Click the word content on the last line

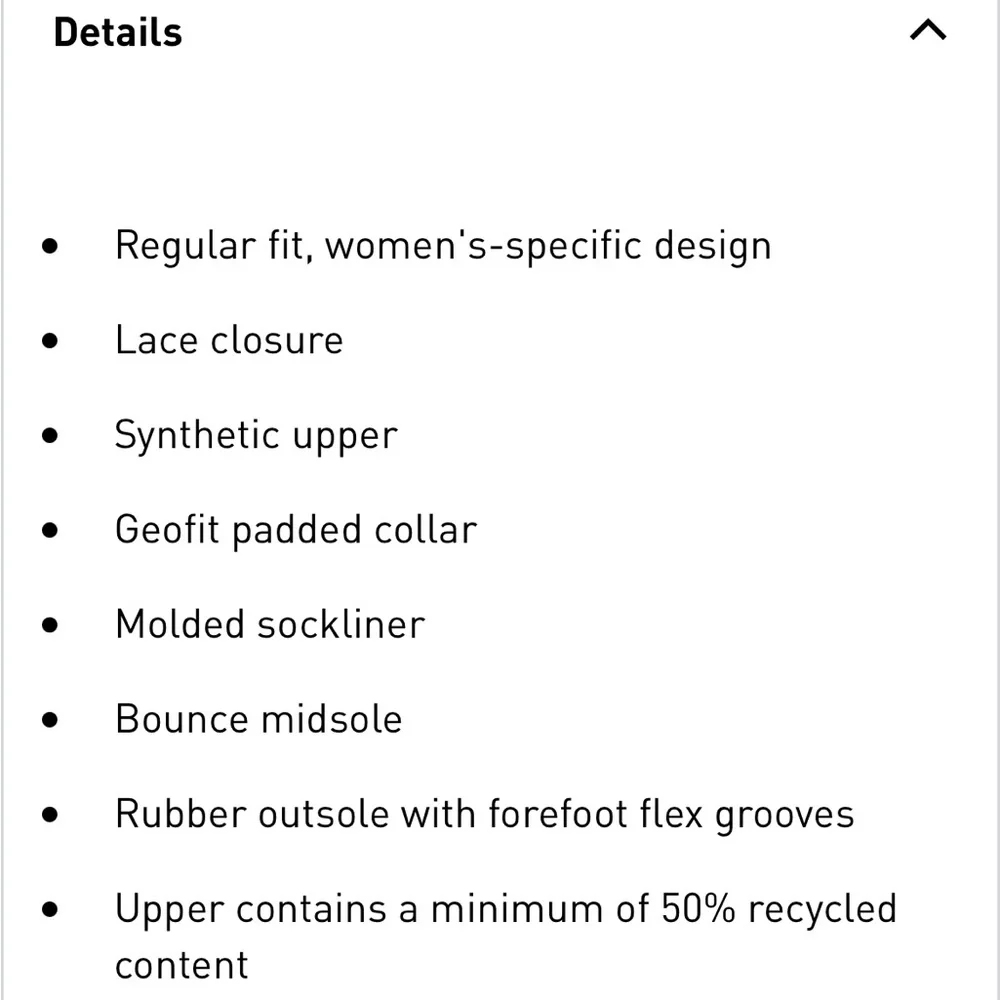point(181,966)
